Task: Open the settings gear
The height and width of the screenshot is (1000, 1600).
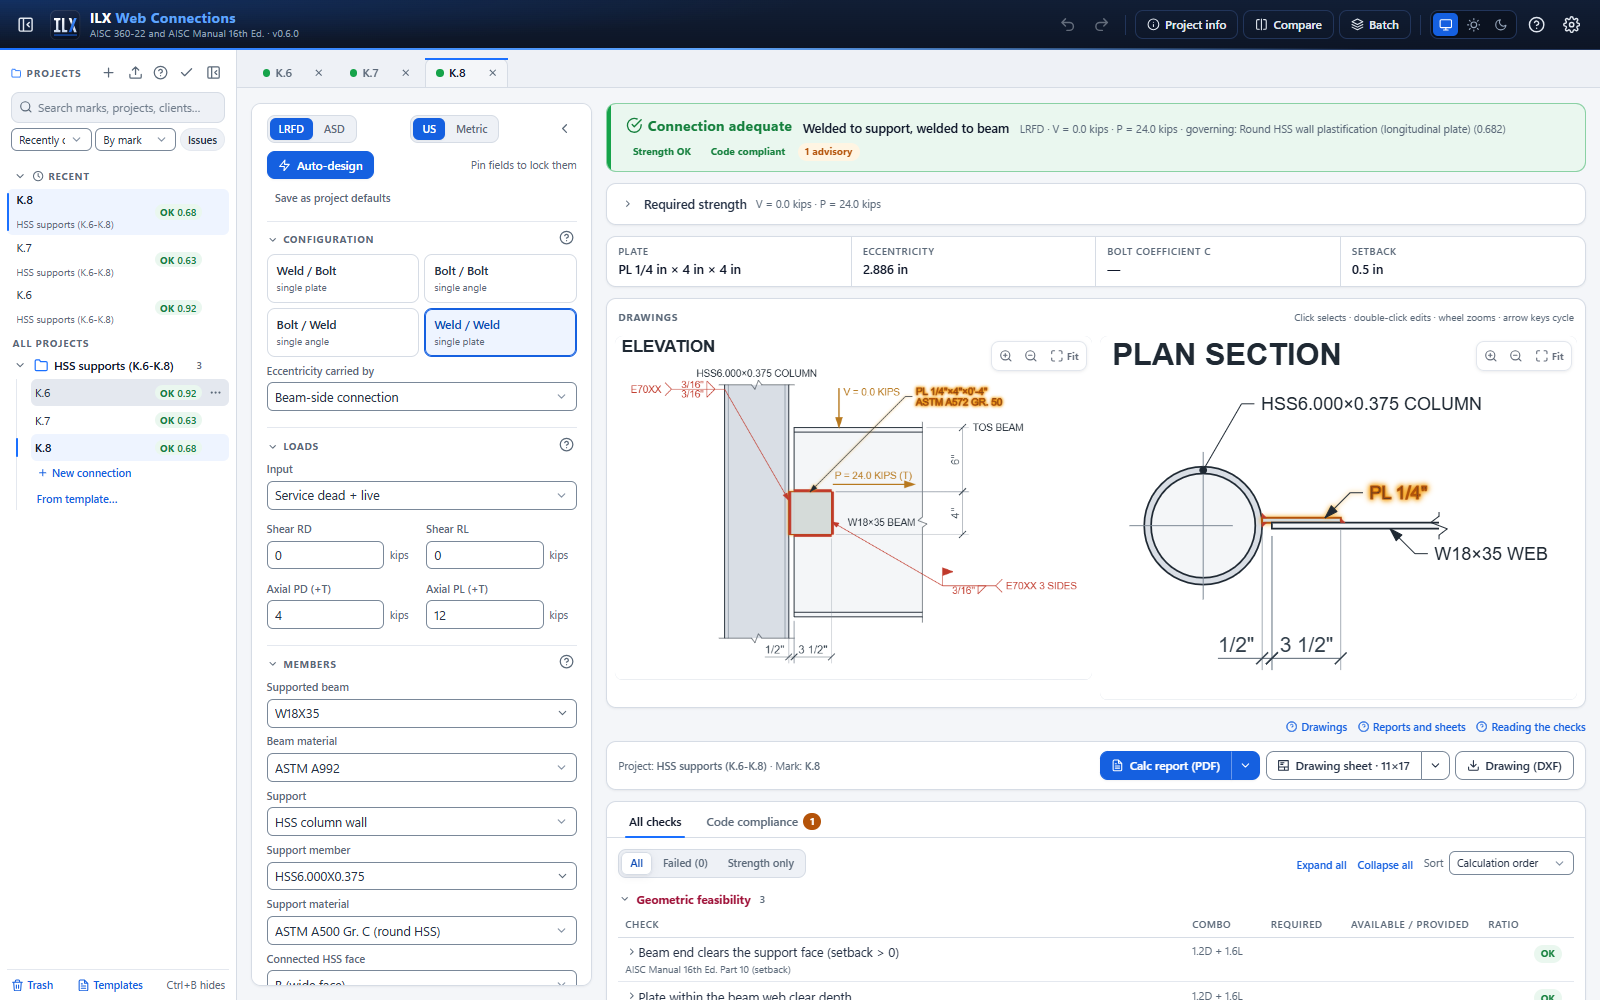Action: coord(1572,25)
